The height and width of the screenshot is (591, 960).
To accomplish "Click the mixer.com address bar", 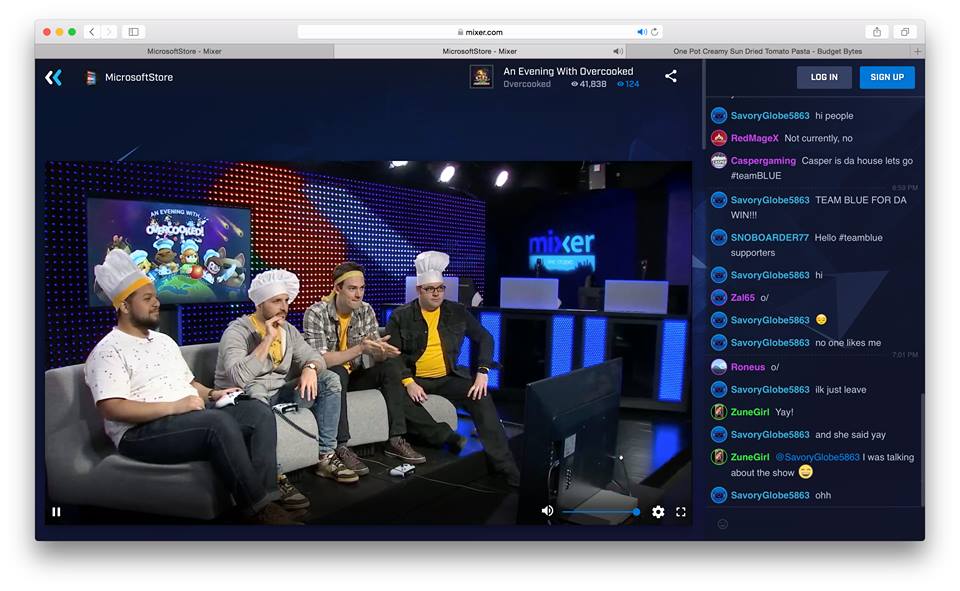I will [480, 32].
